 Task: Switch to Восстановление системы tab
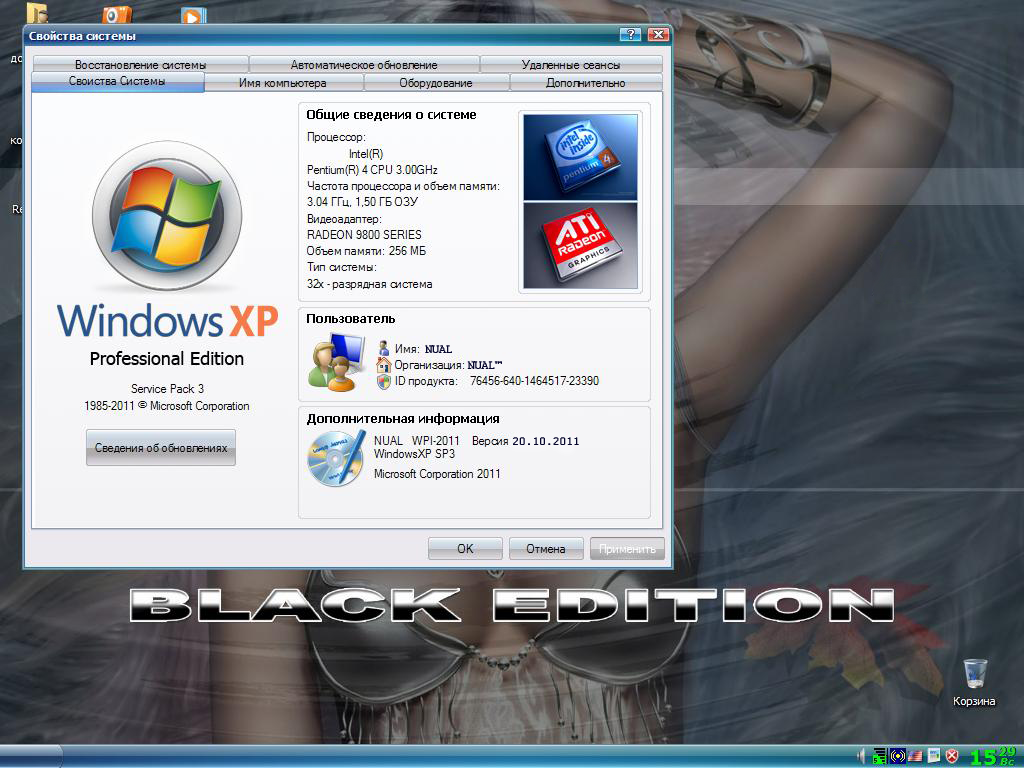[140, 65]
